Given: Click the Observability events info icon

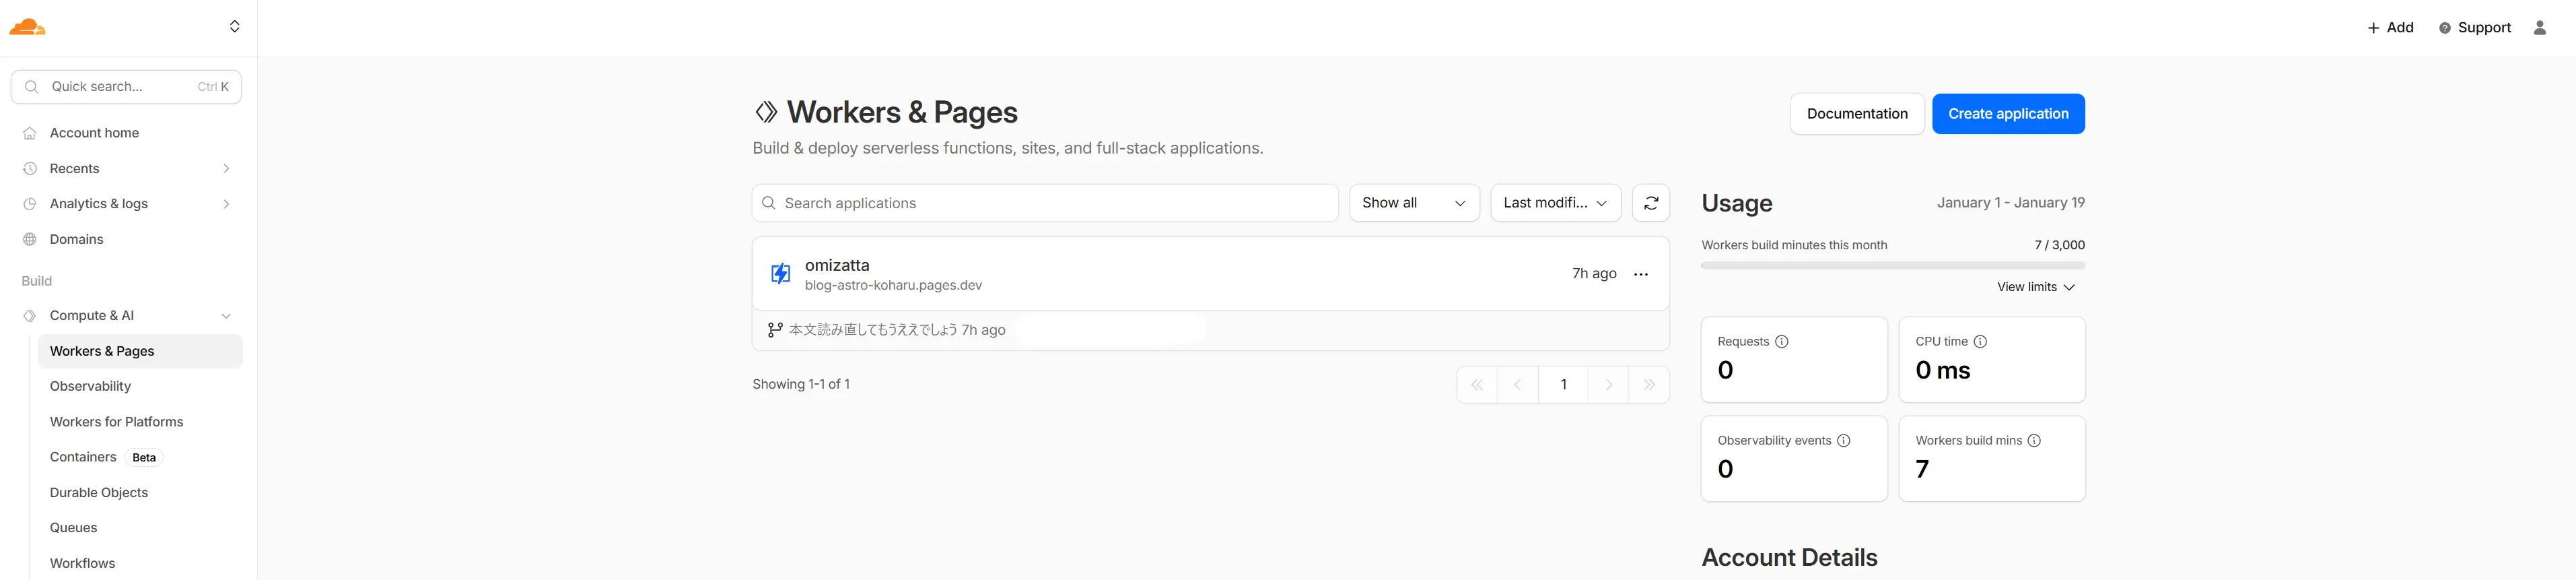Looking at the screenshot, I should [x=1843, y=441].
